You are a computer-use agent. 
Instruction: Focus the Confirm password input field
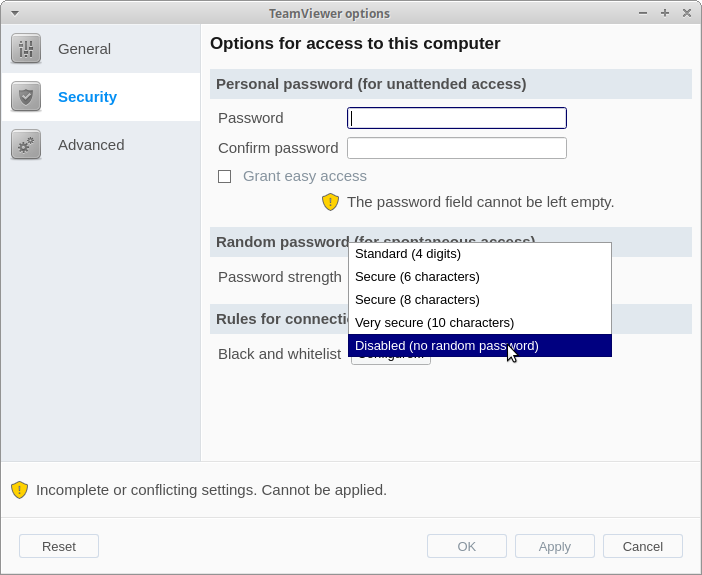[457, 148]
